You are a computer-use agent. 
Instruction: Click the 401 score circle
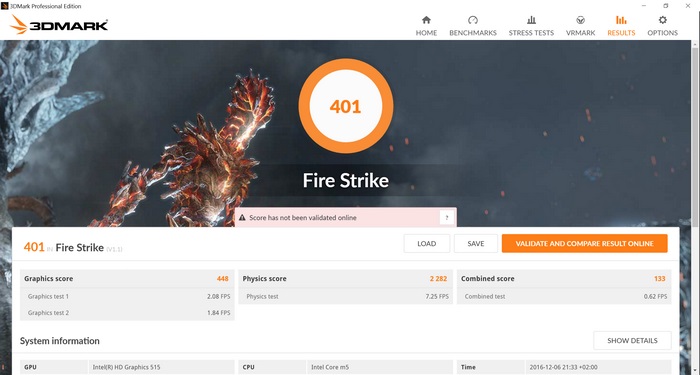click(x=346, y=106)
